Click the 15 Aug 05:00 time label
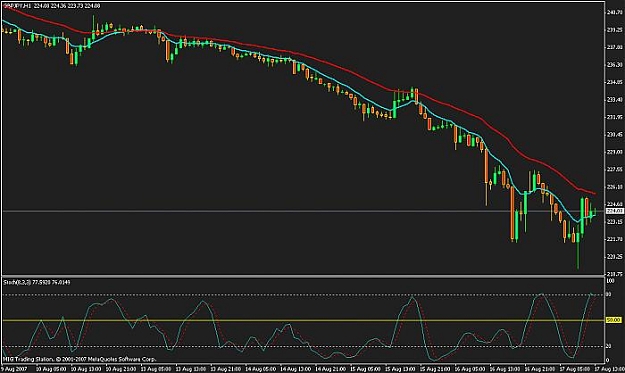The image size is (625, 373). [x=365, y=369]
